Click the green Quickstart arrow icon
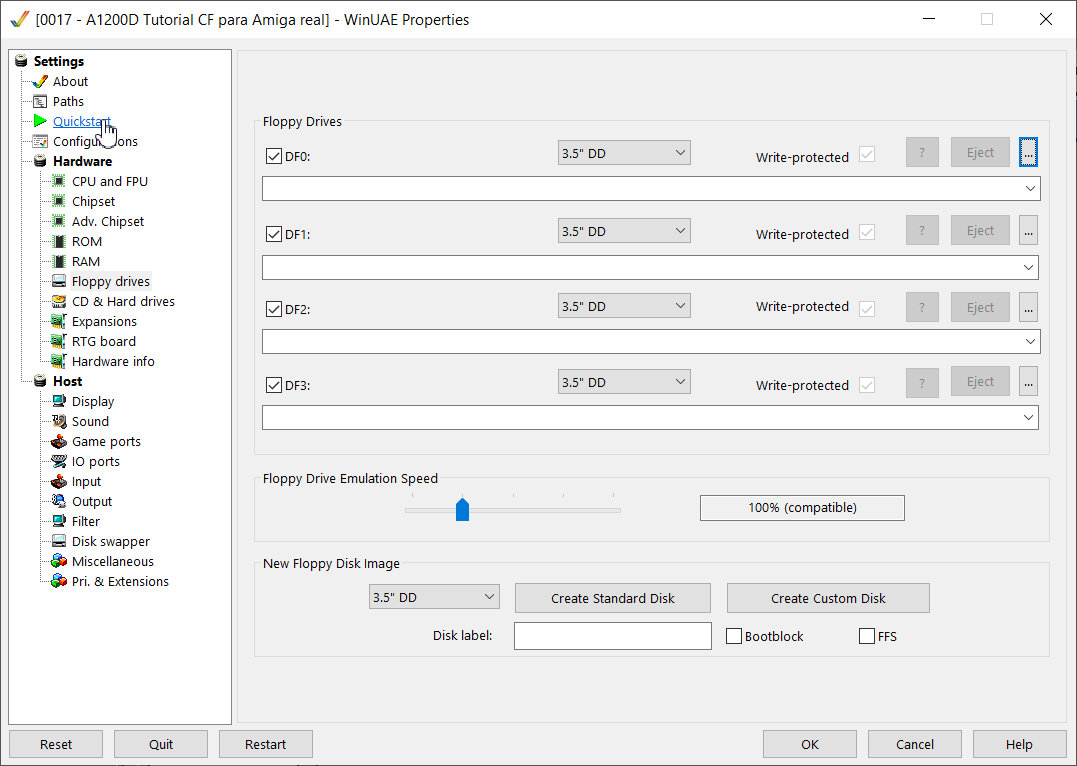Screen dimensions: 1077x766 click(40, 122)
